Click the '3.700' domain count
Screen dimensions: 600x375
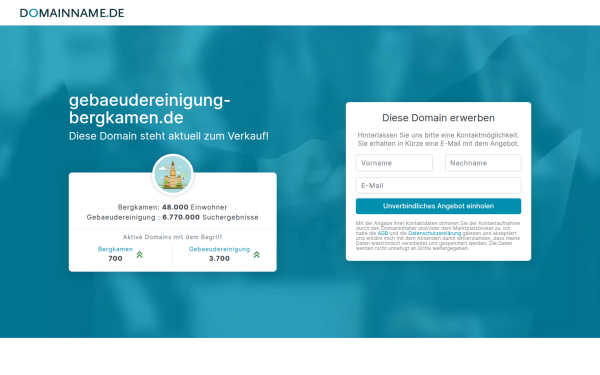pyautogui.click(x=219, y=259)
